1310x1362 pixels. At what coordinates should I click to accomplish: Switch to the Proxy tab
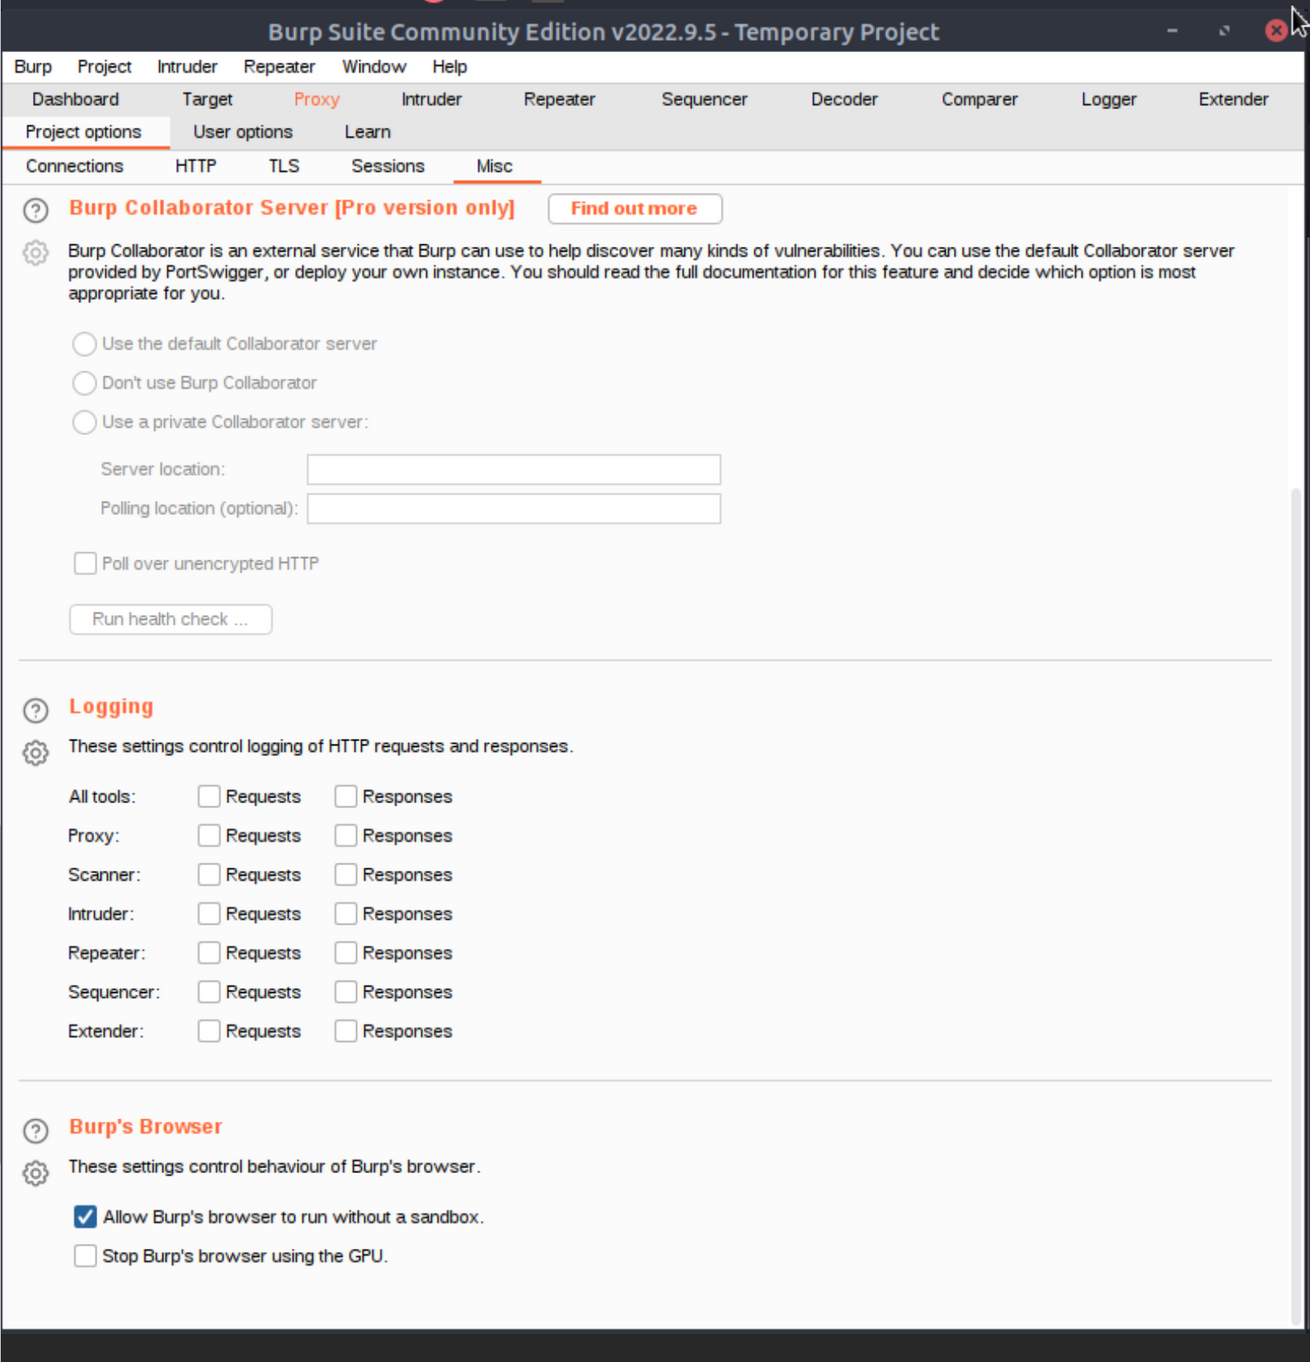(x=317, y=99)
